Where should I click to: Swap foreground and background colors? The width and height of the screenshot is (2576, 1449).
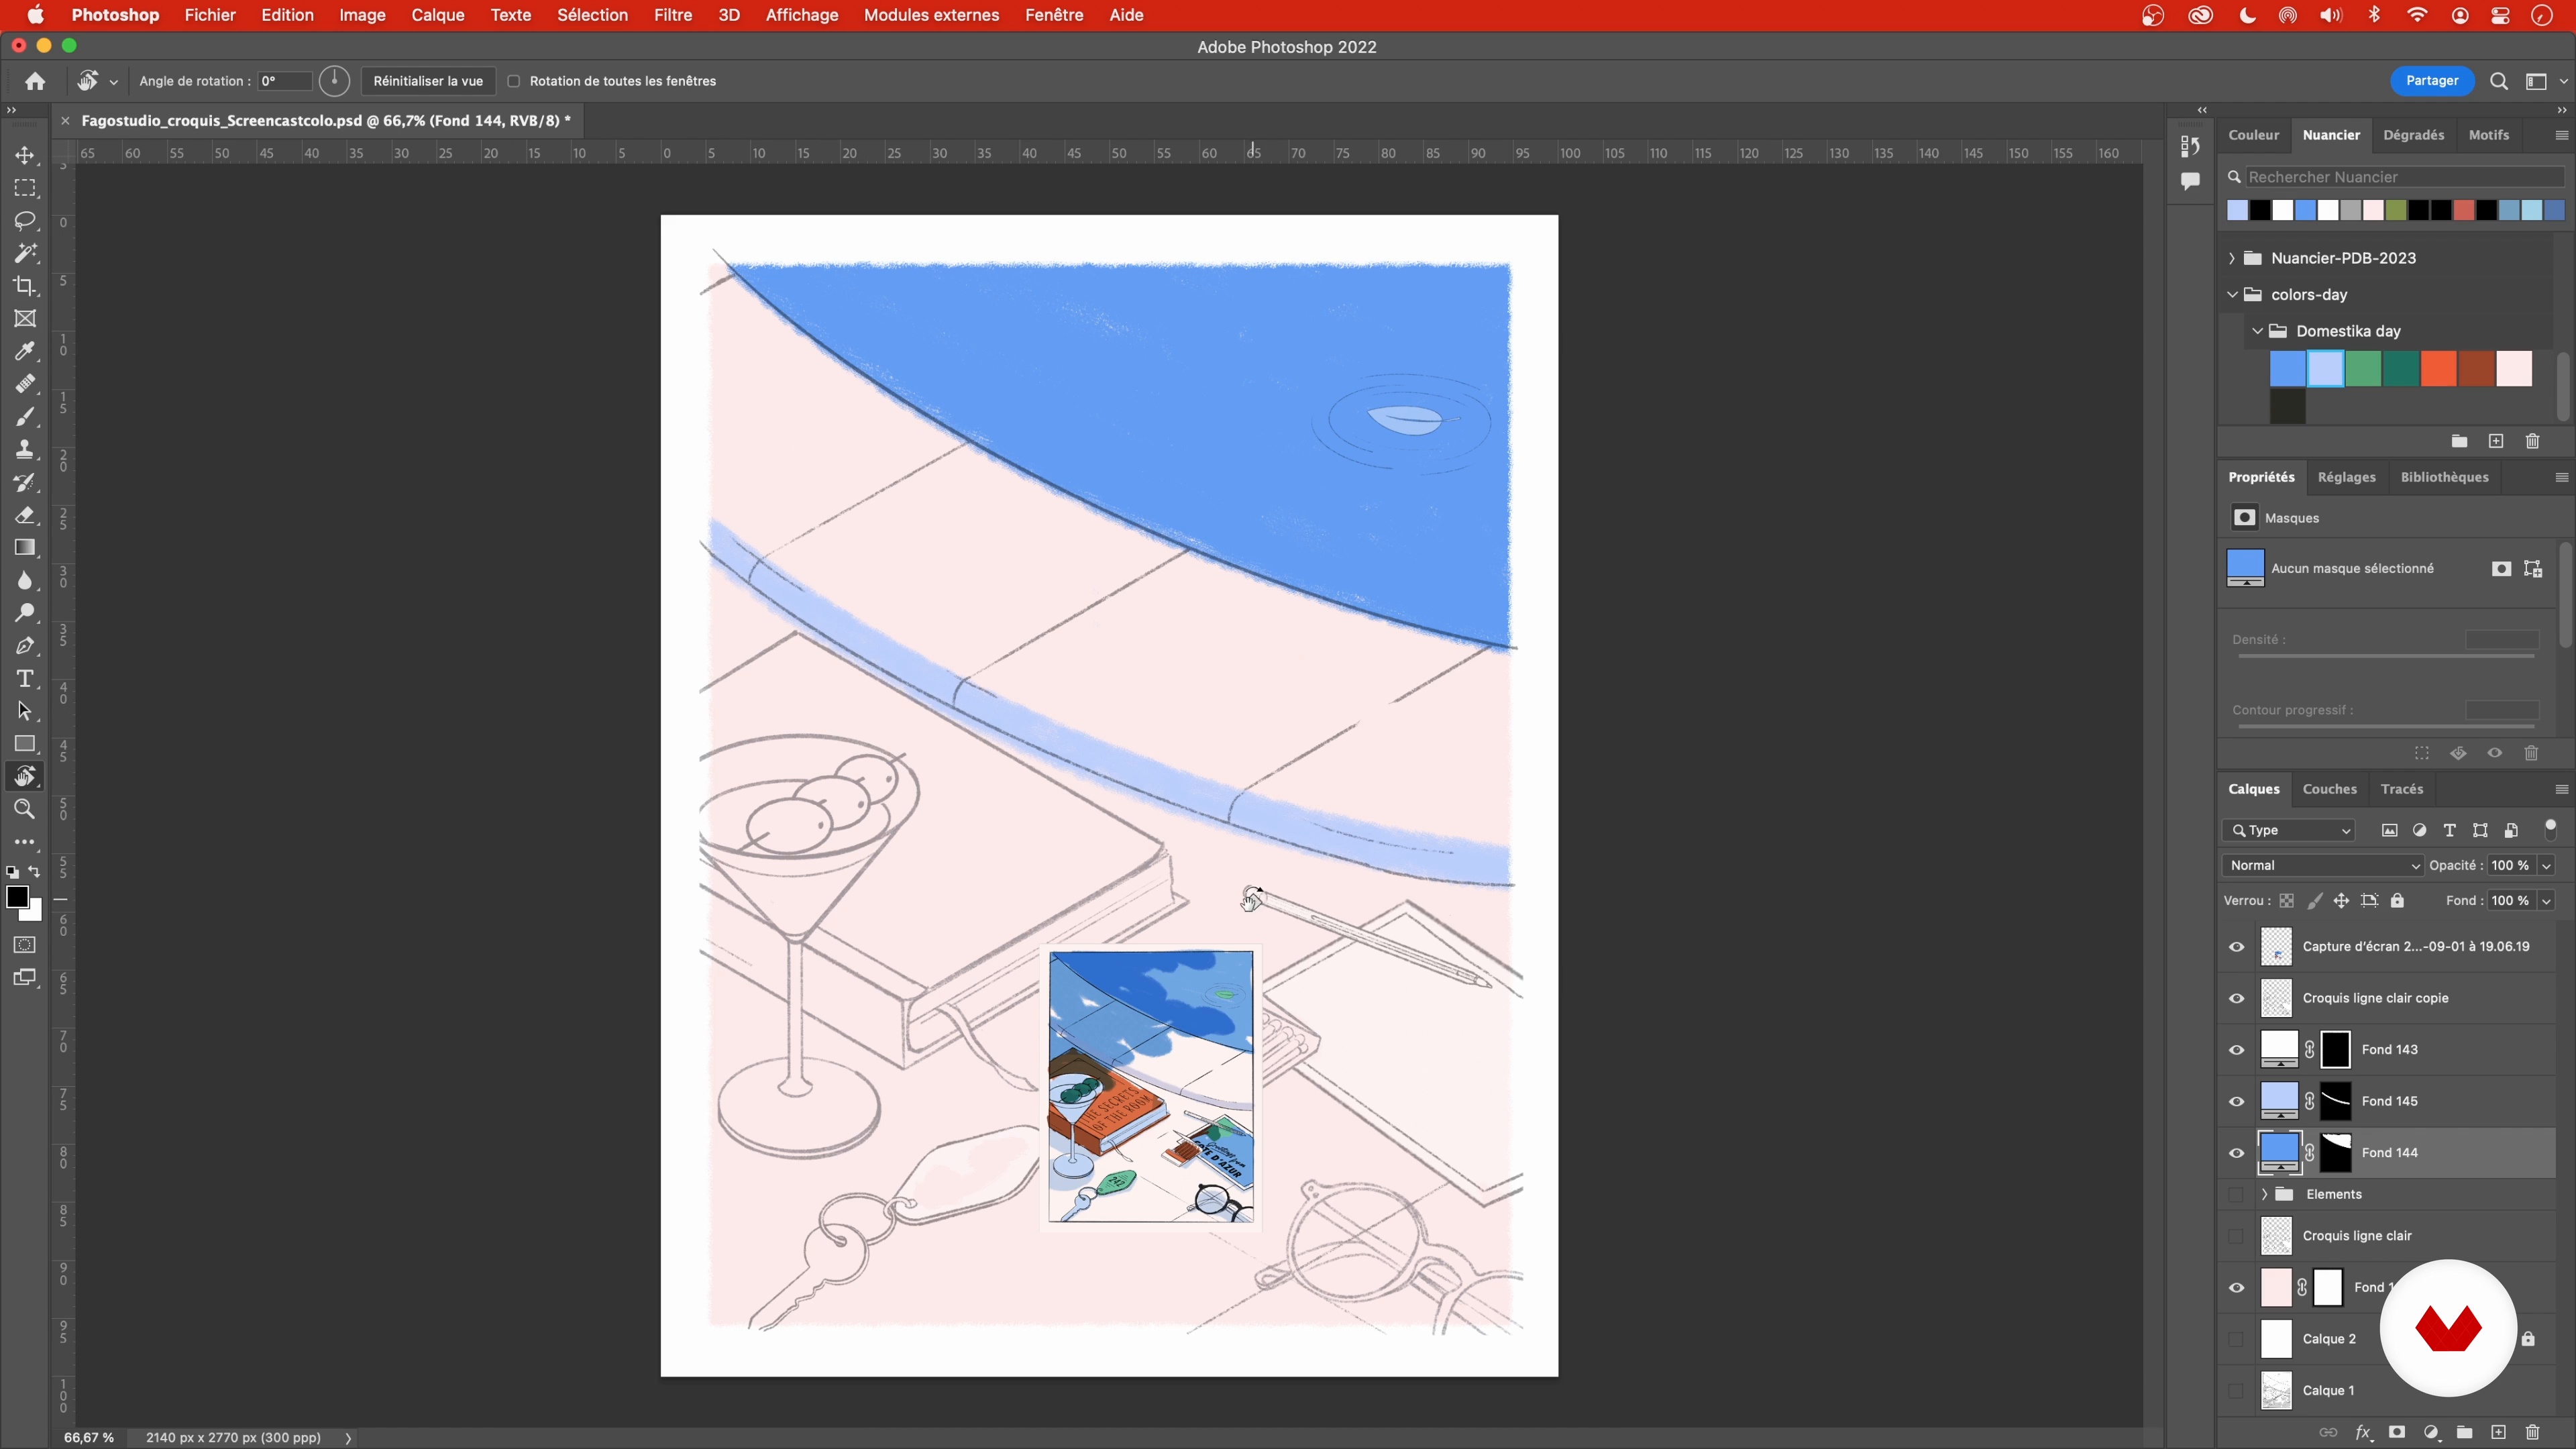tap(35, 872)
